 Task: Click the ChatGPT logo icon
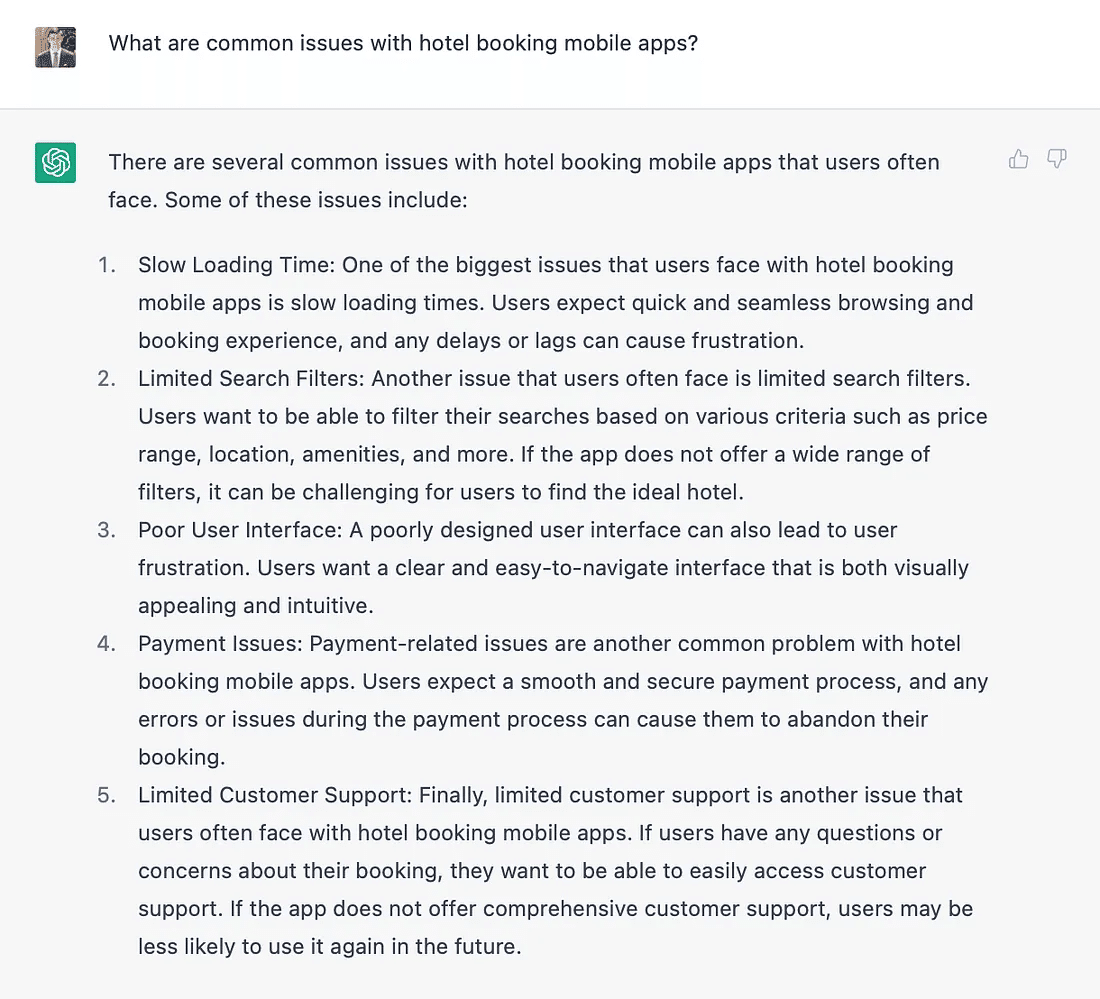click(x=56, y=162)
